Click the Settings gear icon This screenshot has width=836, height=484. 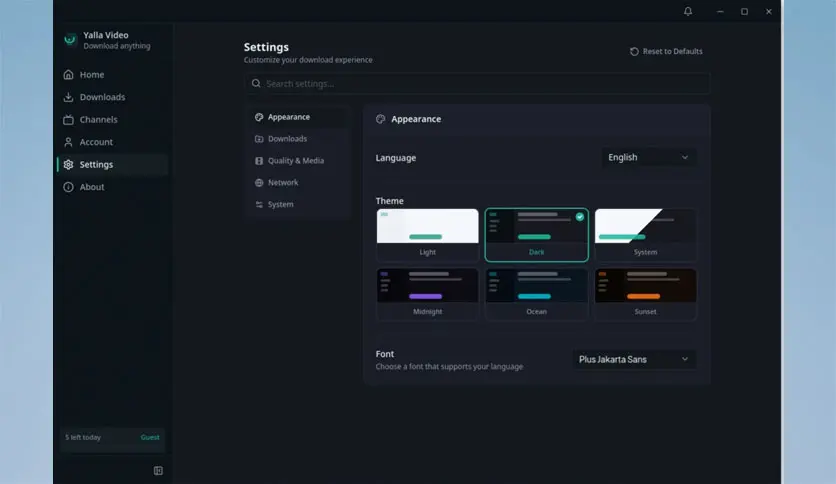(x=68, y=164)
